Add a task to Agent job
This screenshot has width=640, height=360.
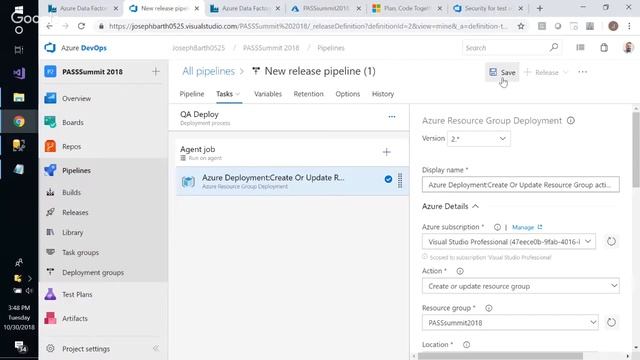click(x=387, y=152)
